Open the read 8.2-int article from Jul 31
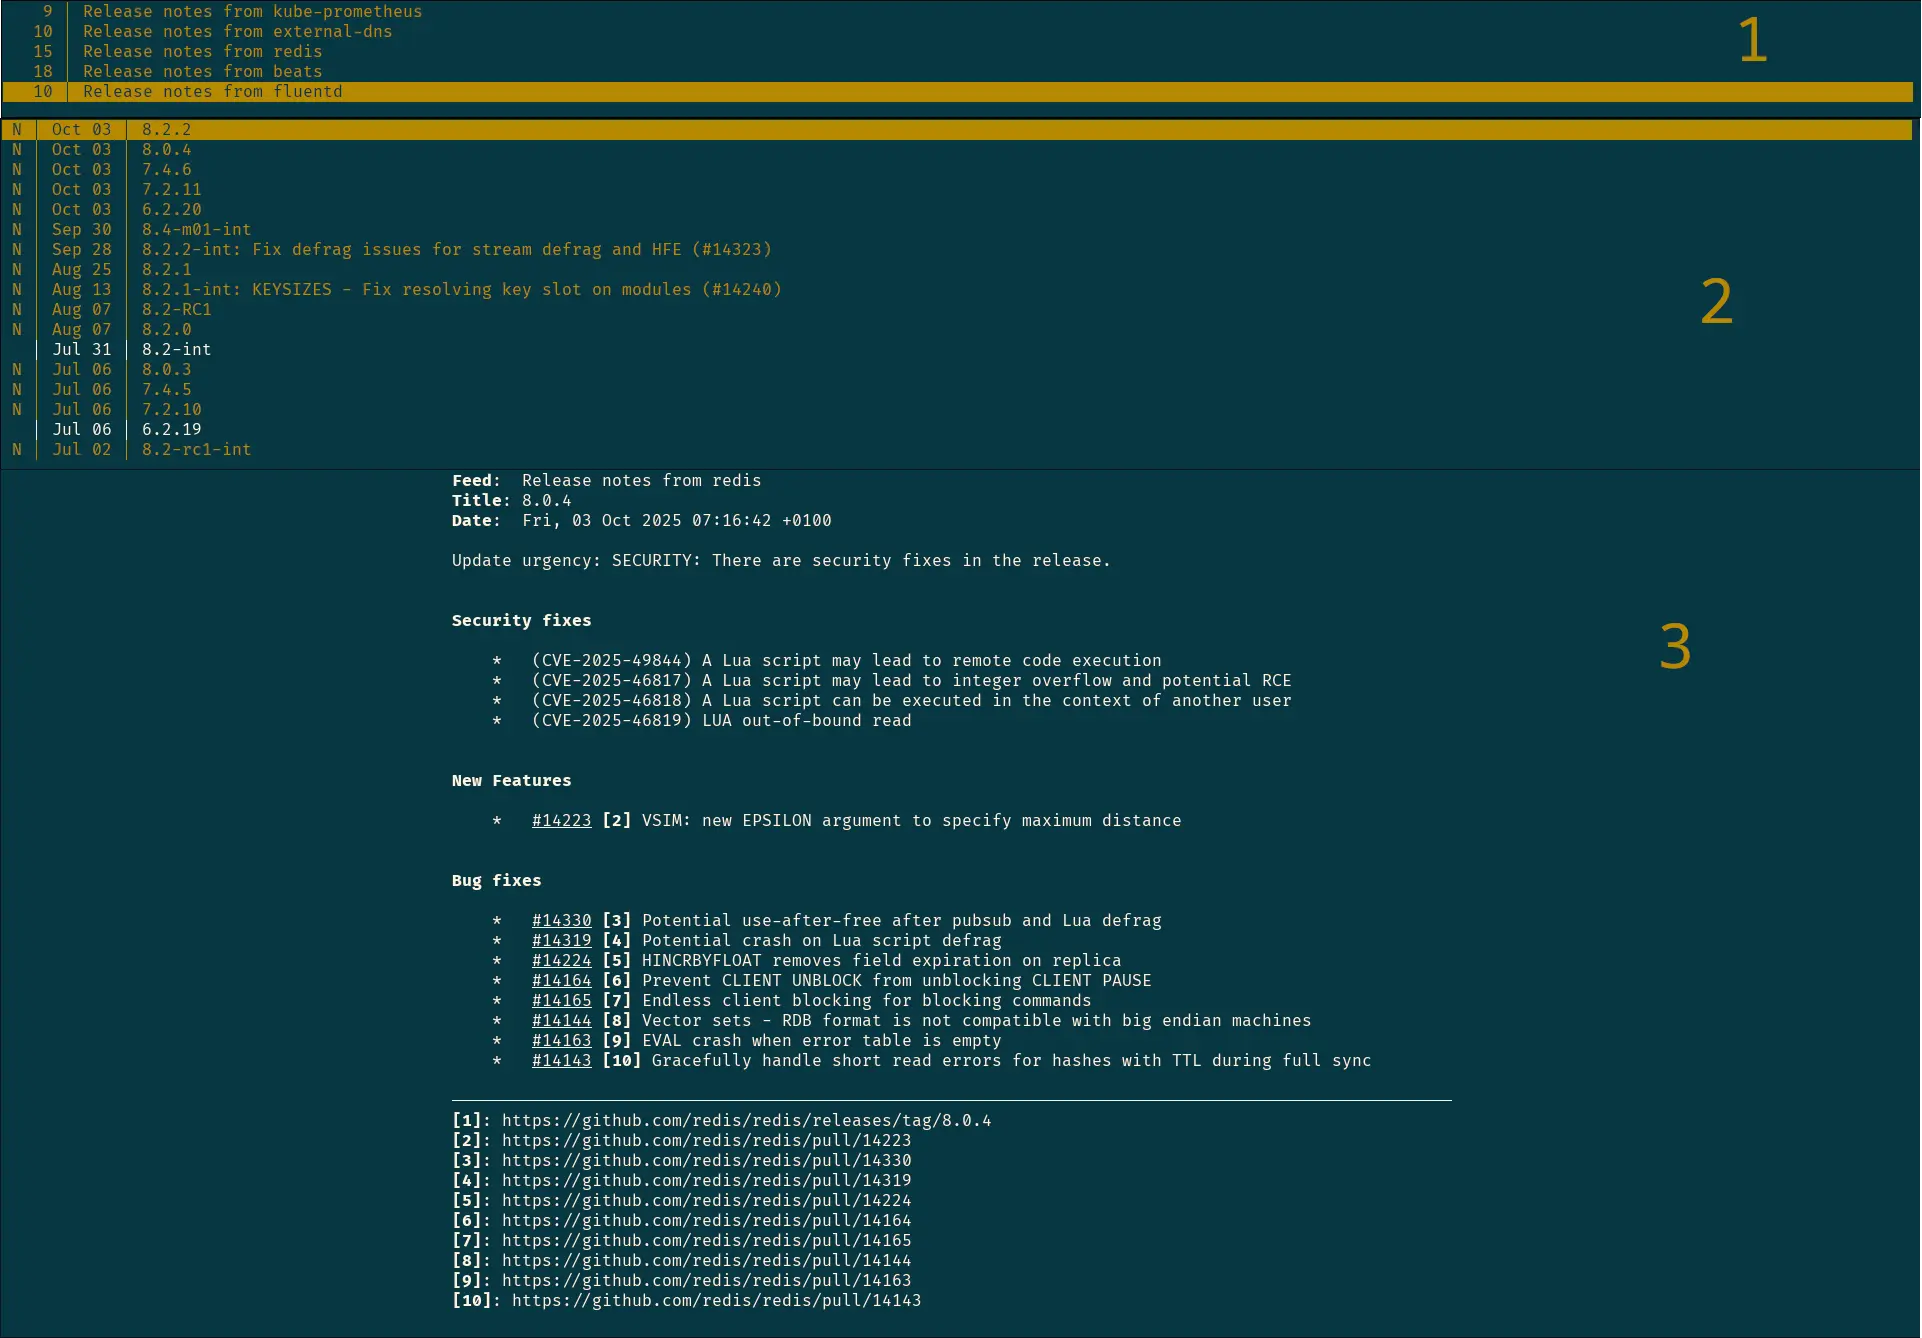This screenshot has height=1338, width=1922. click(x=176, y=349)
